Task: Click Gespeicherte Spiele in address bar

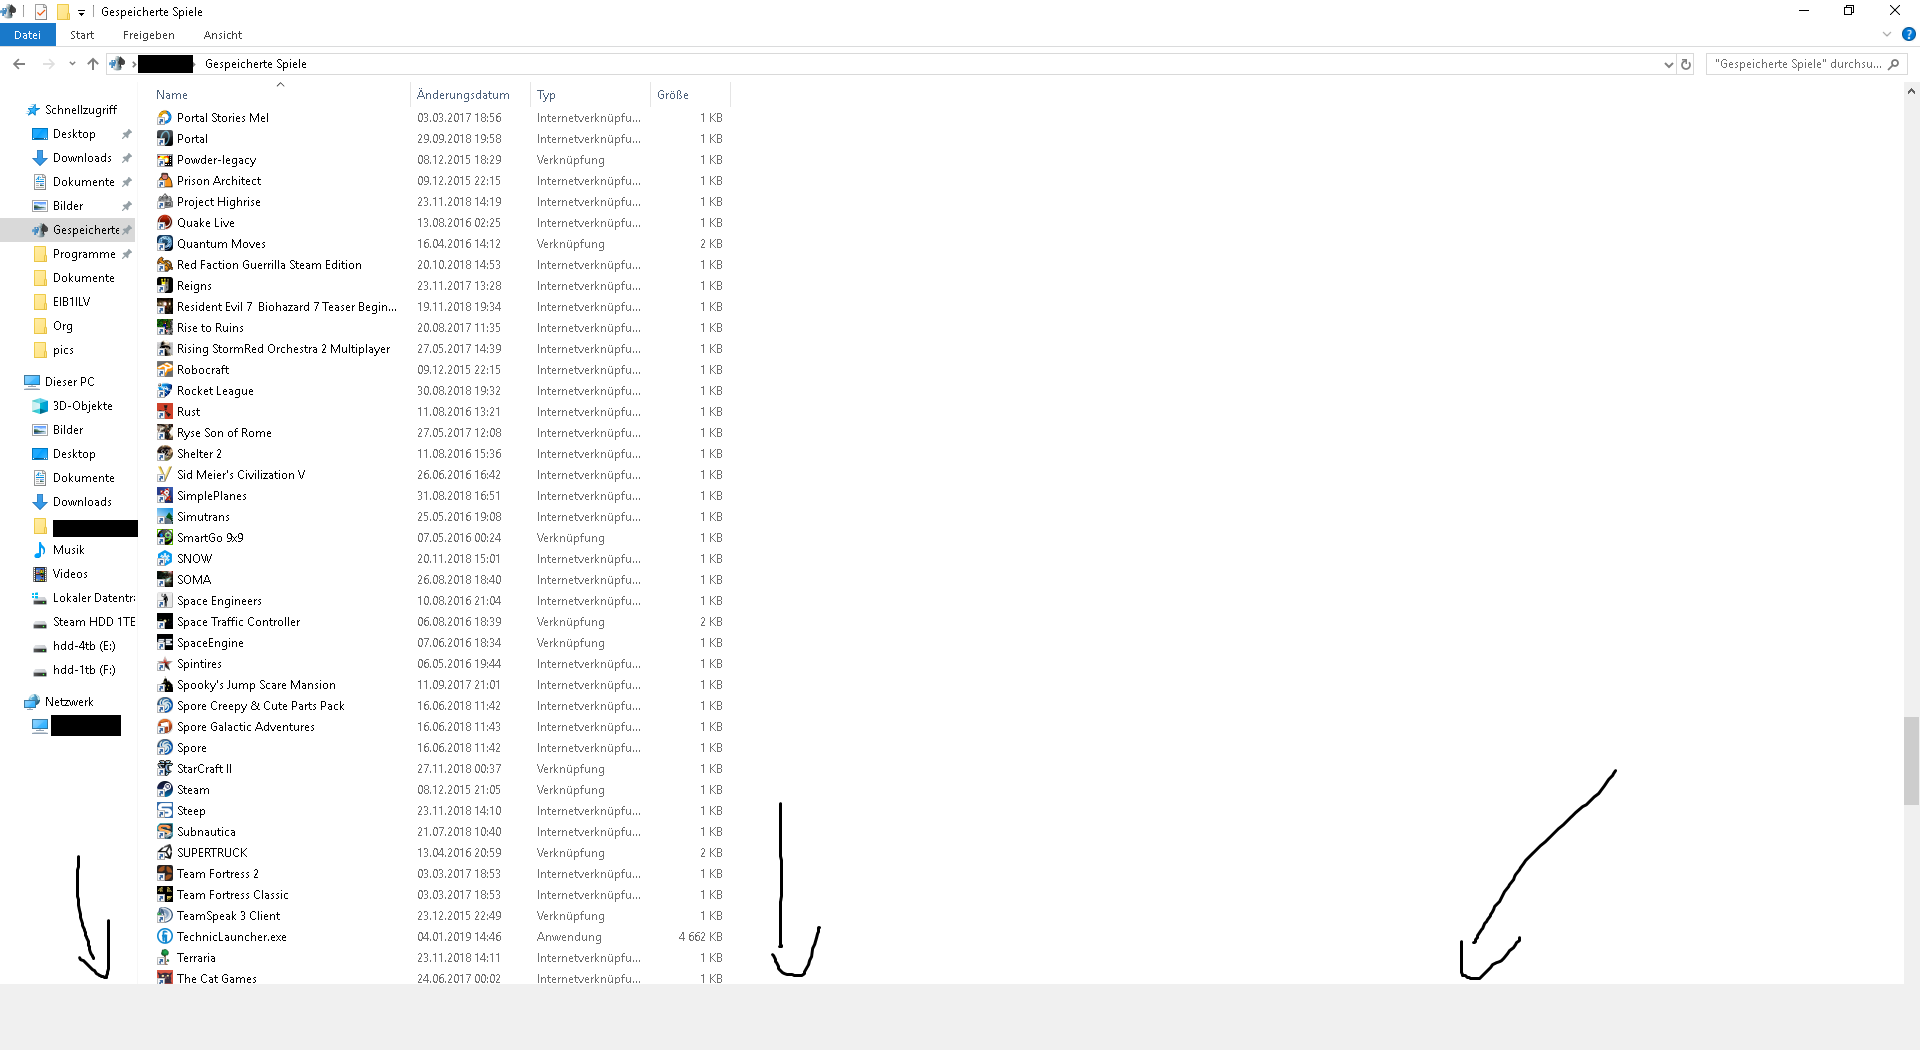Action: click(x=256, y=64)
